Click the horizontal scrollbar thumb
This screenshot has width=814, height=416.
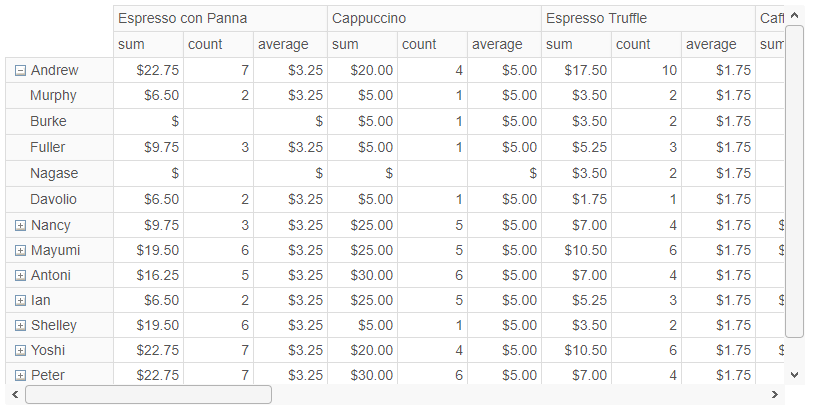click(148, 395)
